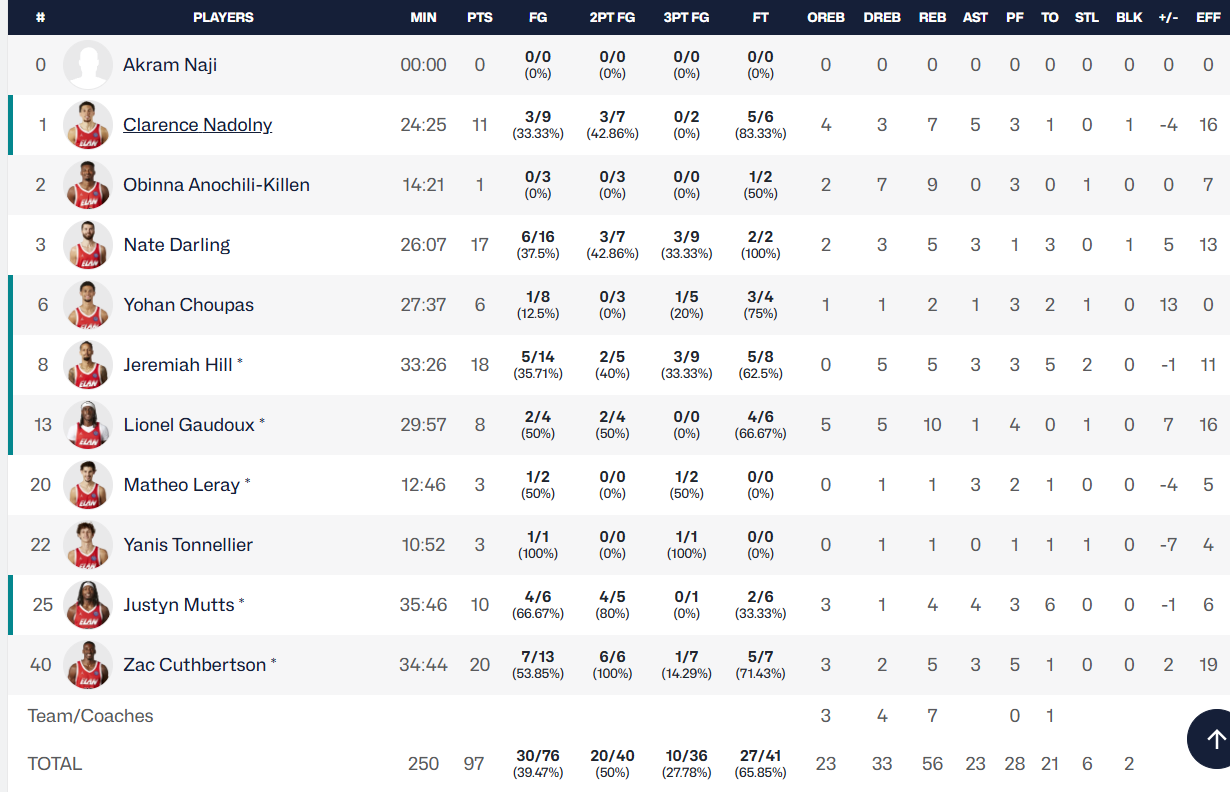The image size is (1230, 792).
Task: Open Jeremiah Hill's player photo
Action: tap(88, 365)
